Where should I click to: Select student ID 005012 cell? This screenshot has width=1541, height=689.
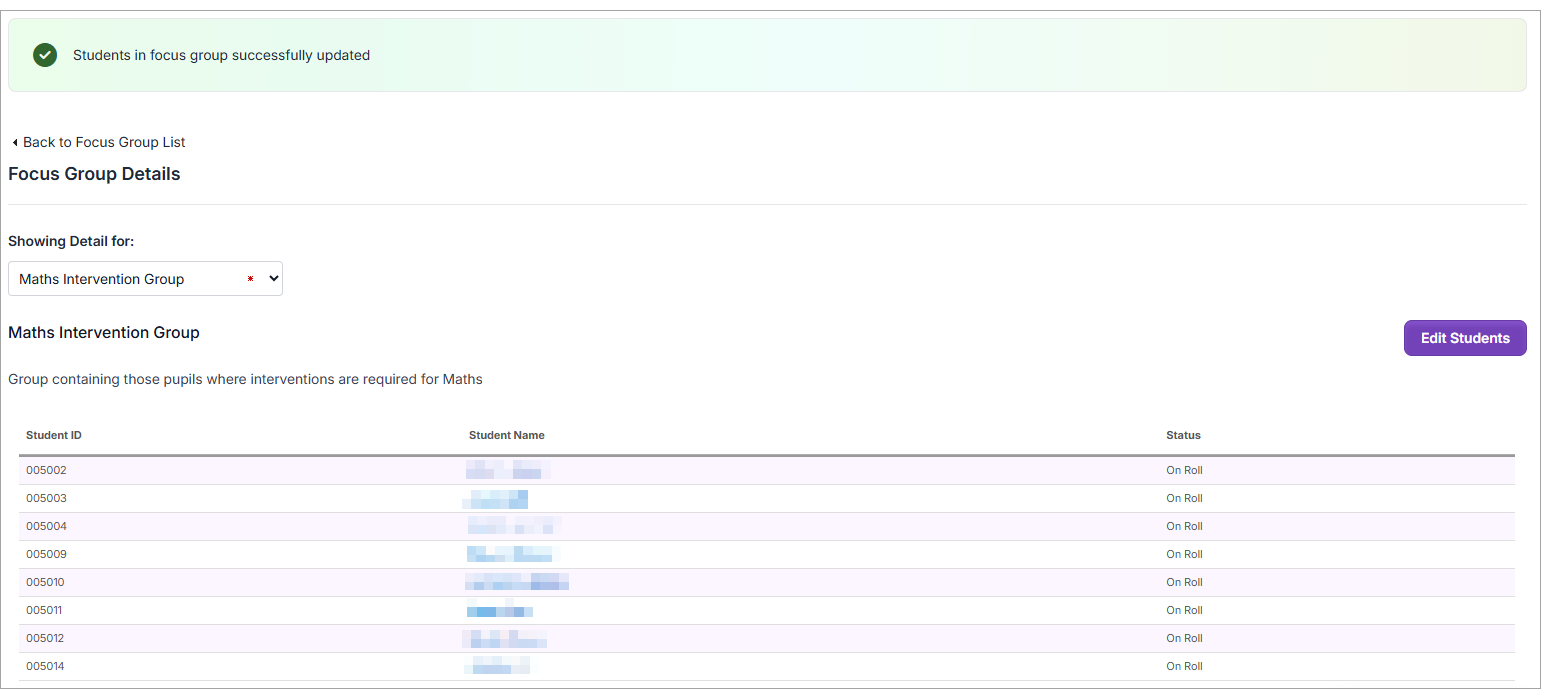(46, 638)
